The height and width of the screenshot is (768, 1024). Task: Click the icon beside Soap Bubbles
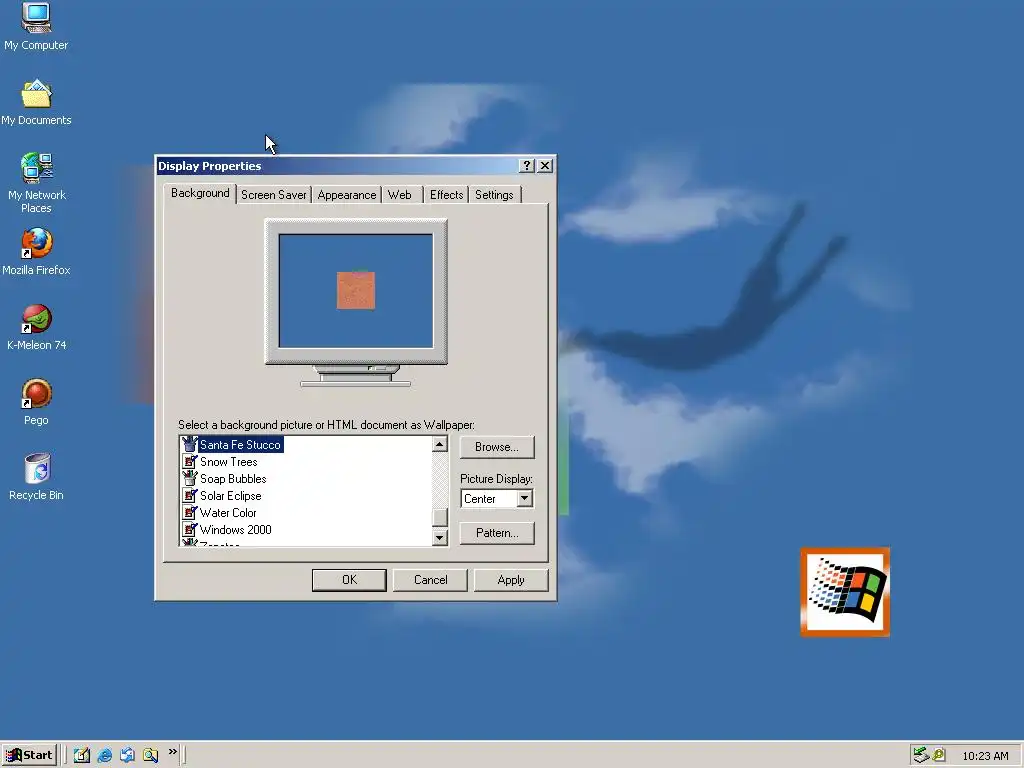click(x=189, y=479)
